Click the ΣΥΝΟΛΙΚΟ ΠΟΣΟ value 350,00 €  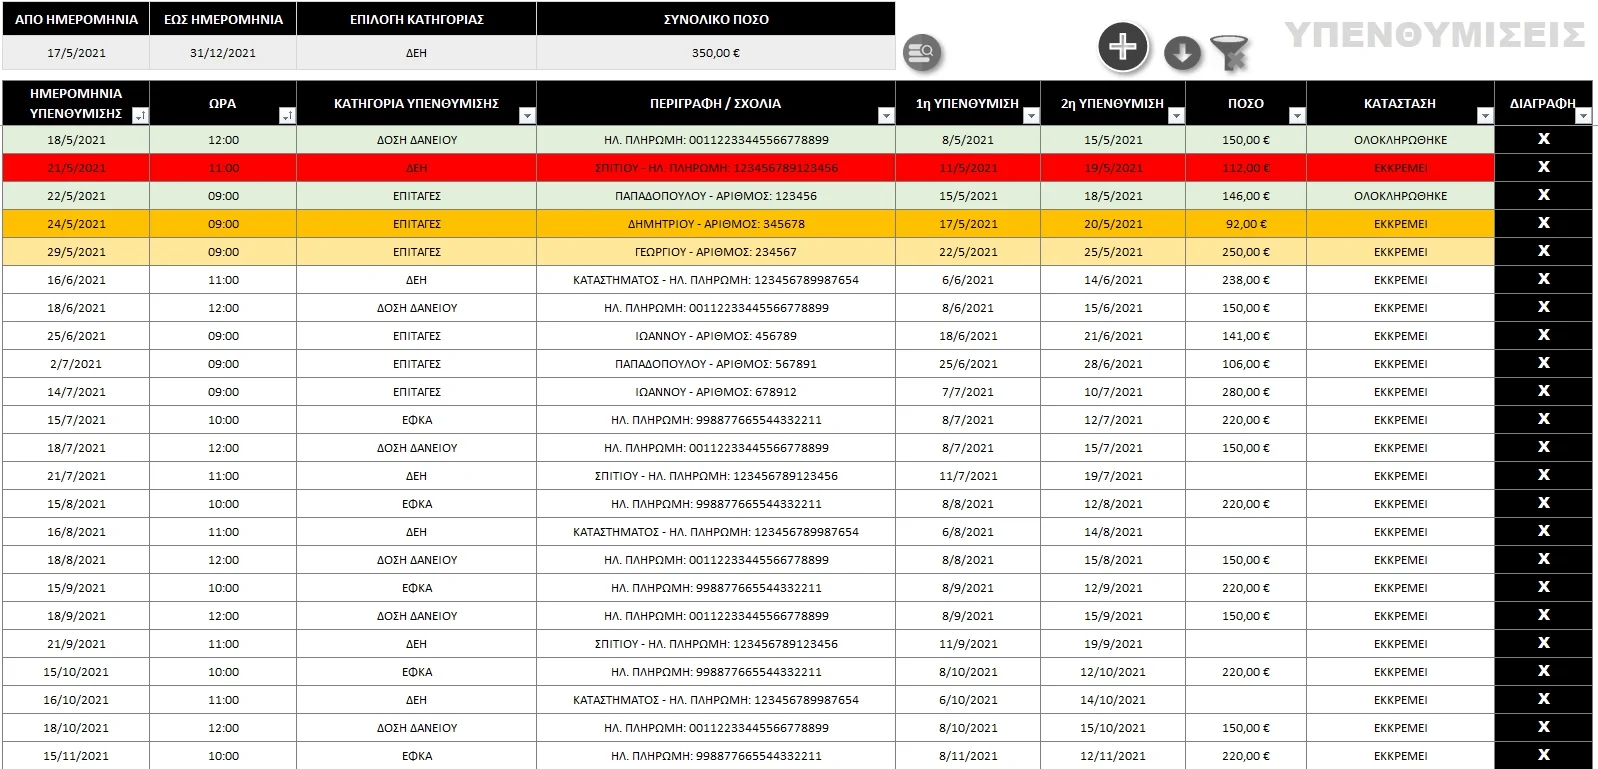pyautogui.click(x=716, y=53)
